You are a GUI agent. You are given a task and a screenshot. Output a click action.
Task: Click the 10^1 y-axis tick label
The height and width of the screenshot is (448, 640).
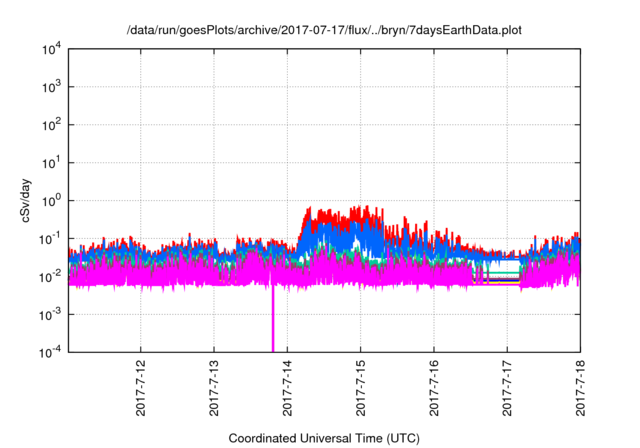click(51, 163)
